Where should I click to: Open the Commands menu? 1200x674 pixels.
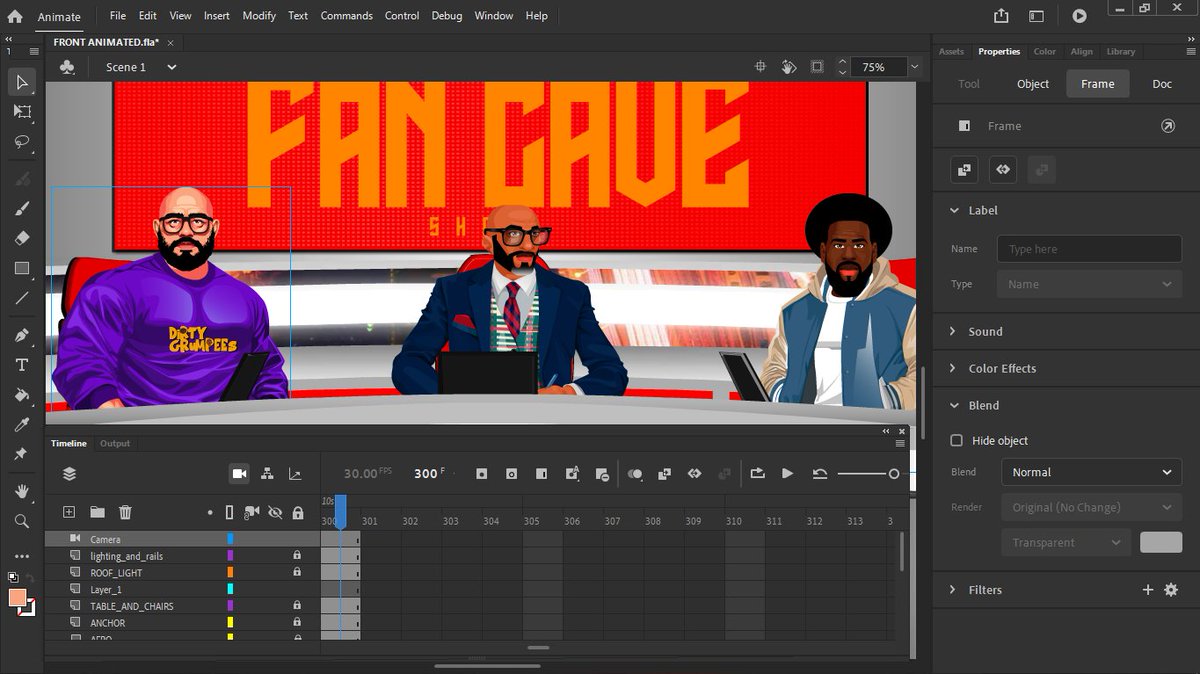click(347, 16)
